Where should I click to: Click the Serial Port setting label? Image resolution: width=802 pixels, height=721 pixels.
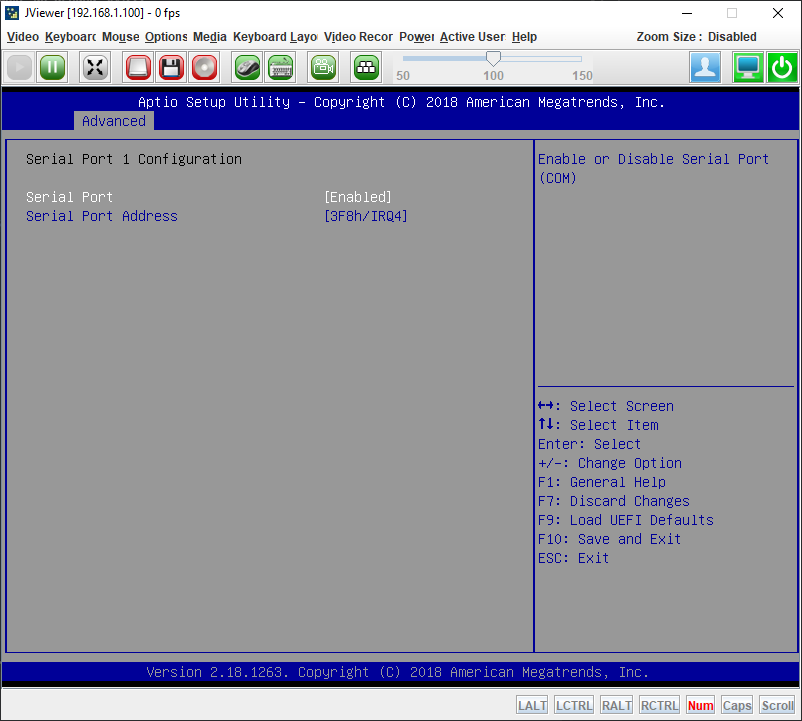70,197
